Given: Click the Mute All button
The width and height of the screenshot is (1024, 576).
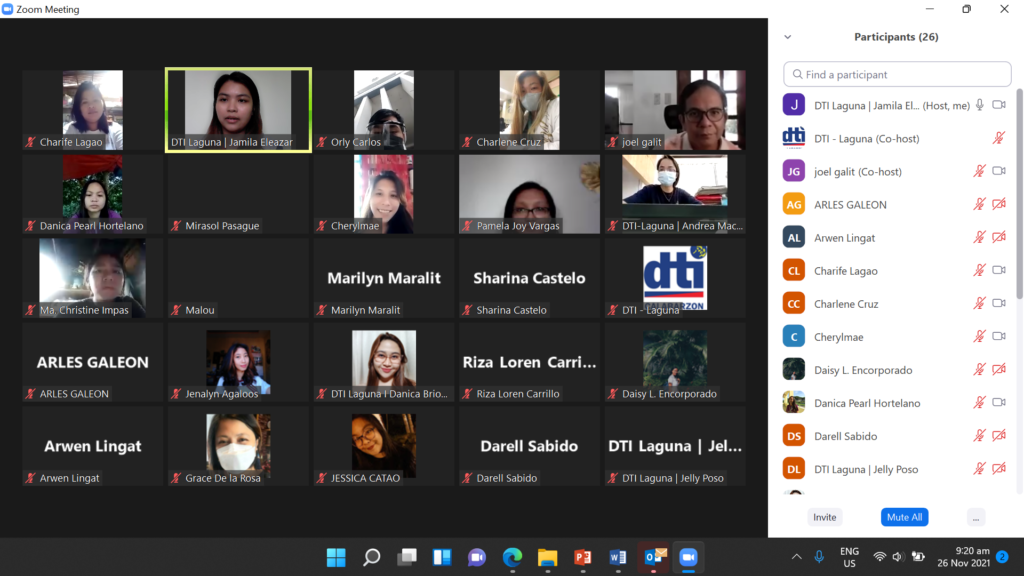Looking at the screenshot, I should (904, 517).
